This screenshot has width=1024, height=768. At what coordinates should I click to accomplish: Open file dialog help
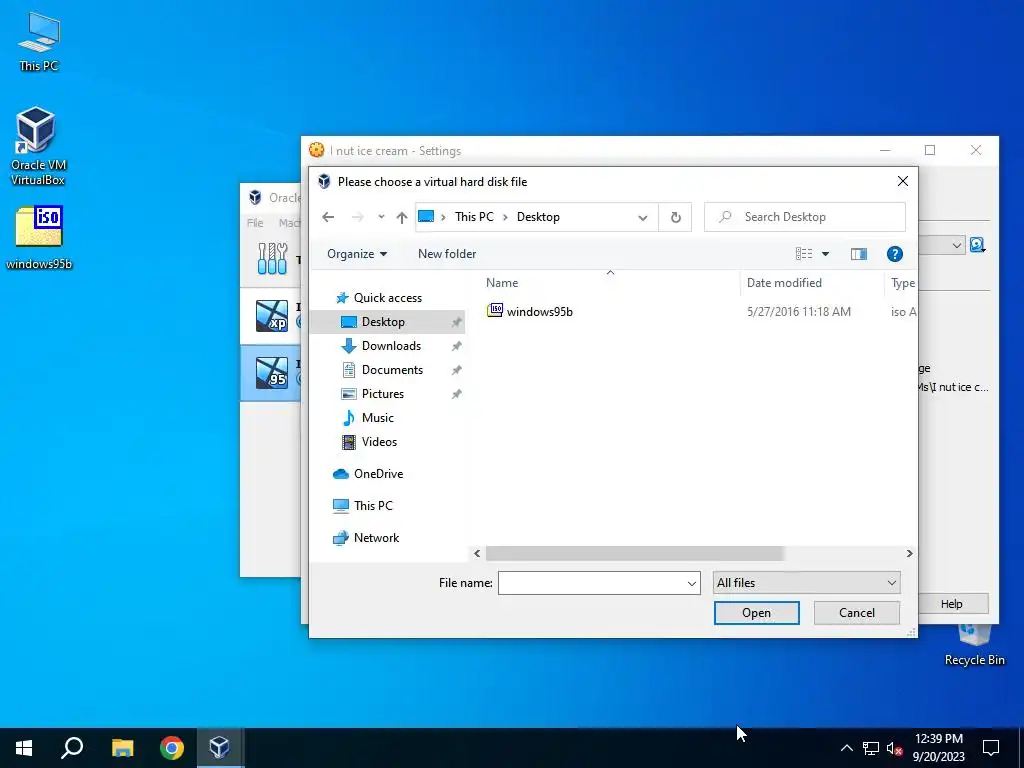pyautogui.click(x=895, y=254)
